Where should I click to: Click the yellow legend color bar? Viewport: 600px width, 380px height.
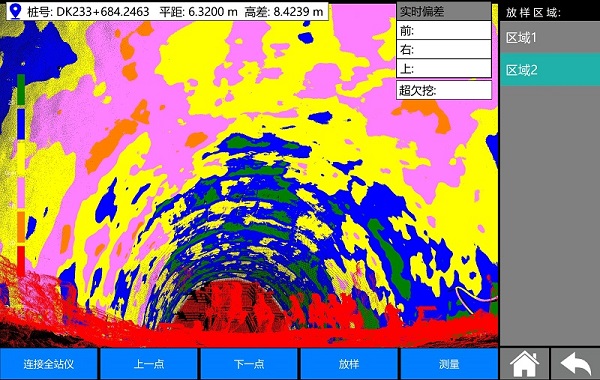(21, 158)
